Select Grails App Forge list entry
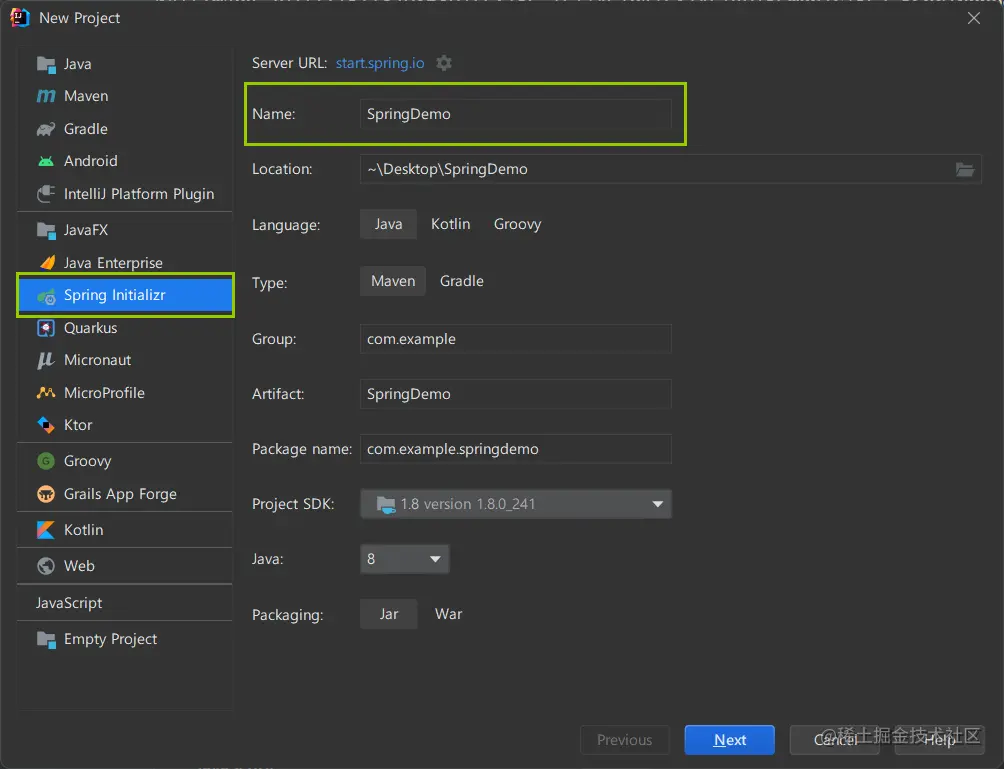 [x=125, y=494]
